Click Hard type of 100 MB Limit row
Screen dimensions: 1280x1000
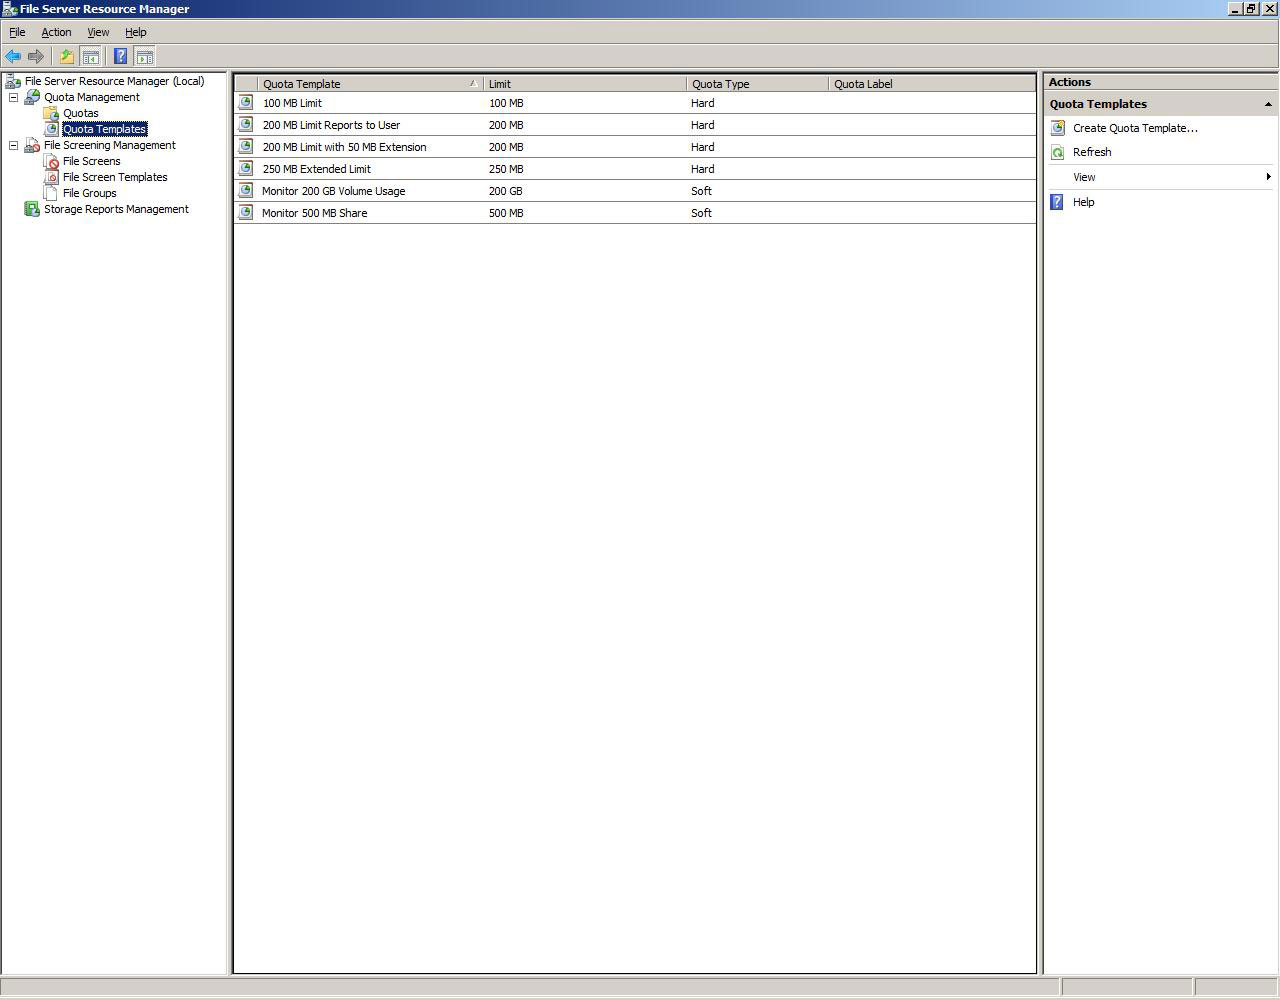[702, 103]
